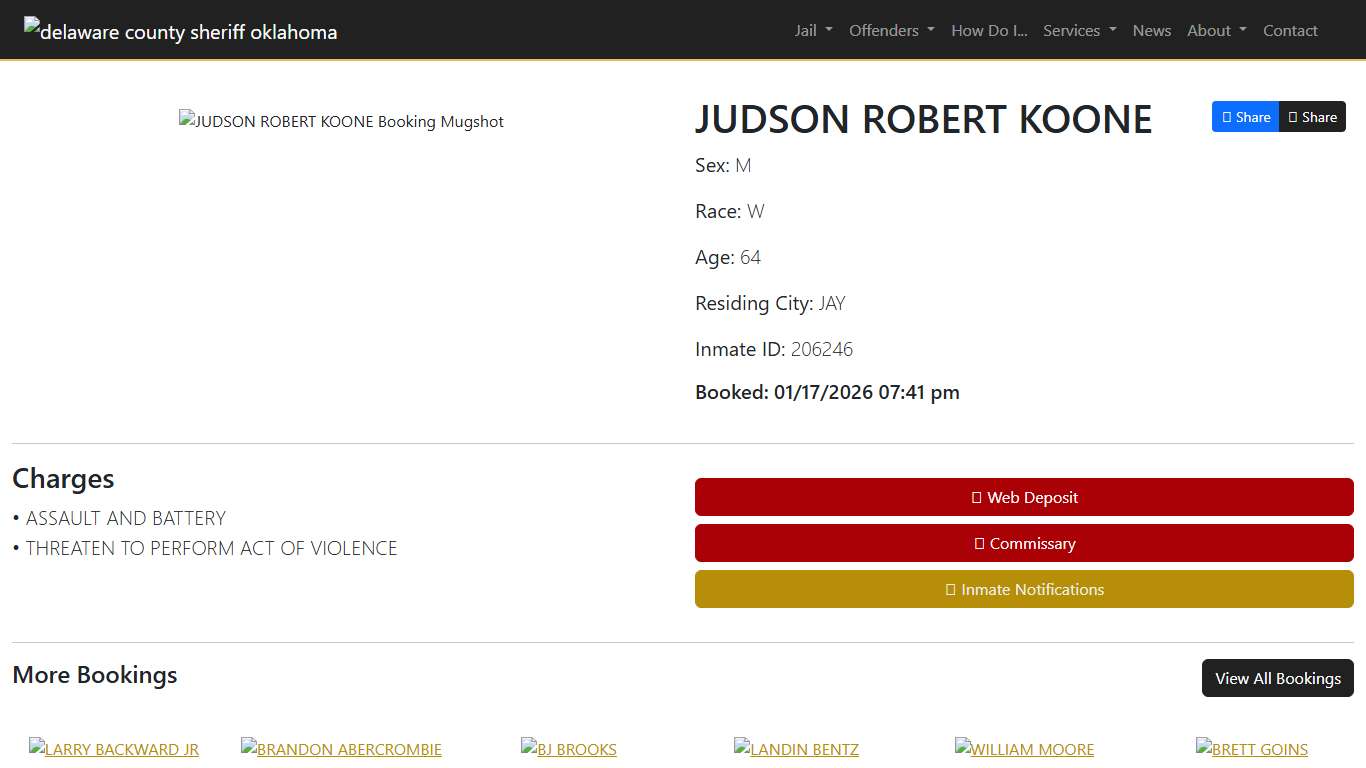Follow the WILLIAM MOORE link
The image size is (1366, 768).
pyautogui.click(x=1024, y=749)
